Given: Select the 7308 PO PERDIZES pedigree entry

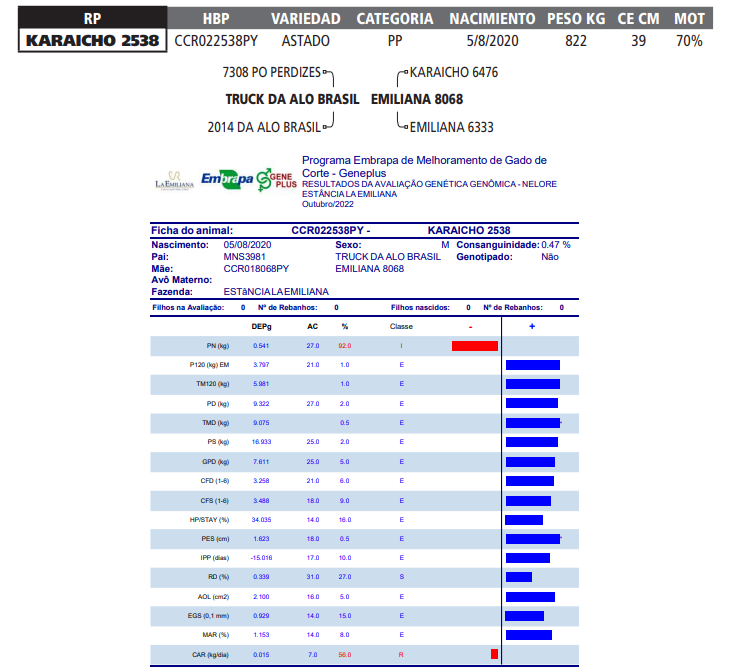Looking at the screenshot, I should (272, 73).
